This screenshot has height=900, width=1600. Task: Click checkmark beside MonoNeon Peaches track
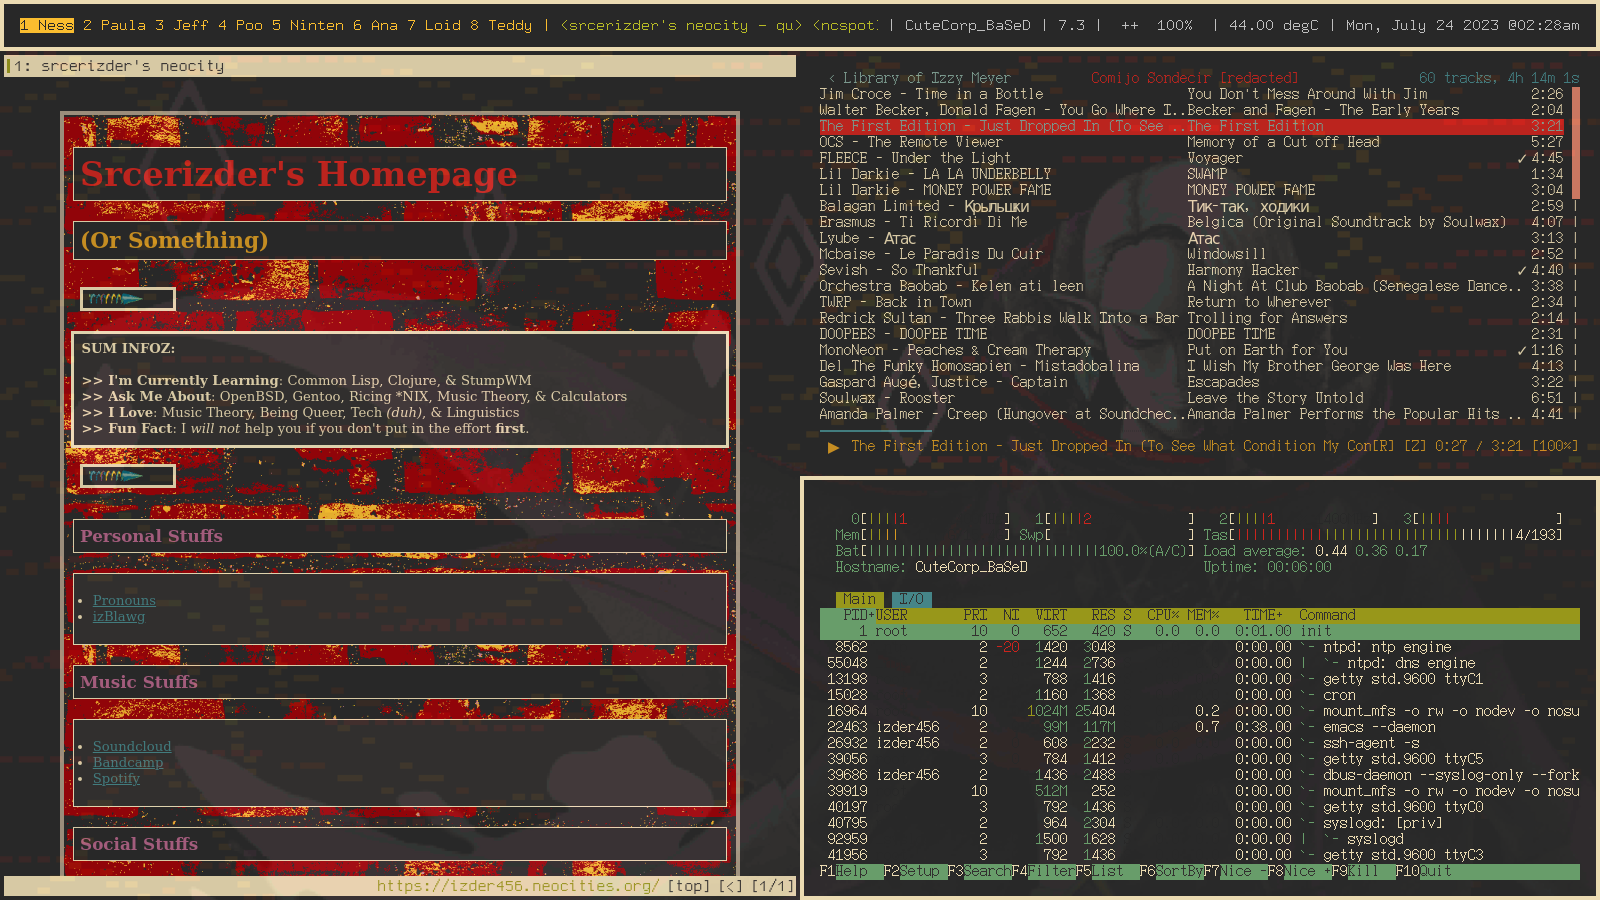point(1522,350)
